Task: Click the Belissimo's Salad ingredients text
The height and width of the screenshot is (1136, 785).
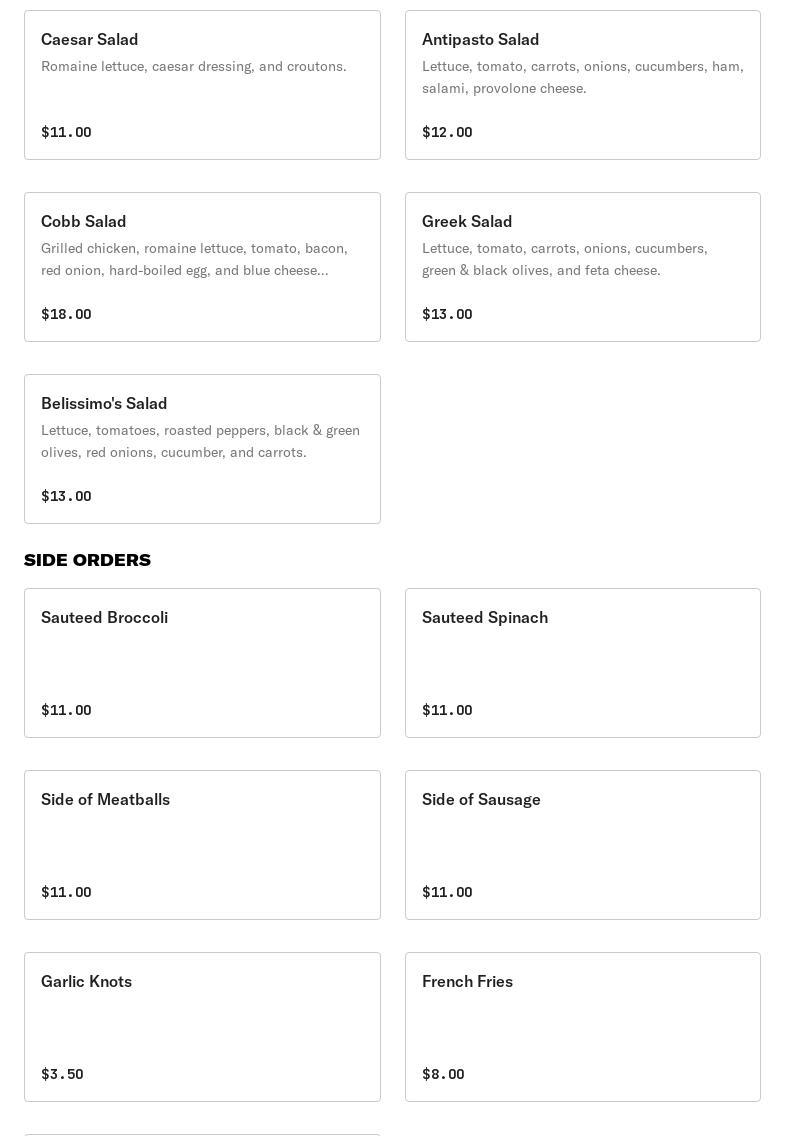Action: coord(200,441)
